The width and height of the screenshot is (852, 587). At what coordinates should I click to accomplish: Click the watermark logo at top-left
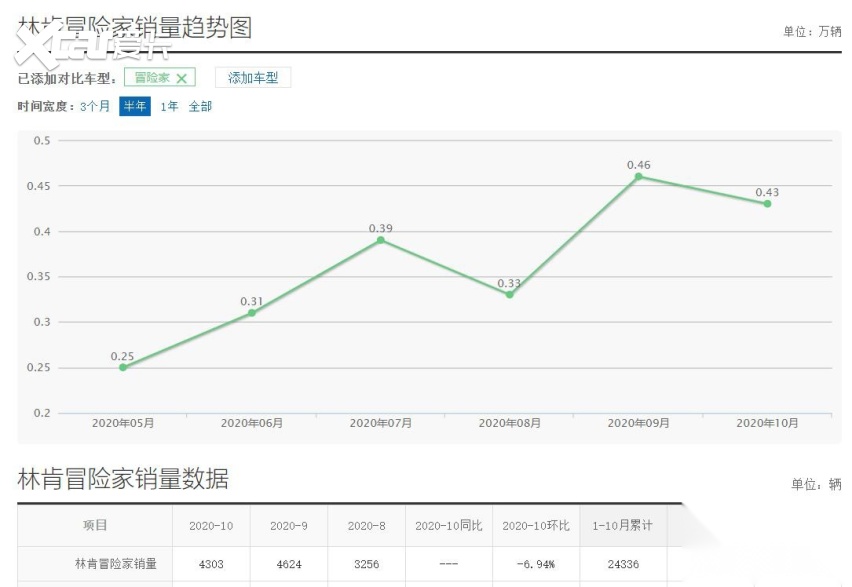[90, 44]
